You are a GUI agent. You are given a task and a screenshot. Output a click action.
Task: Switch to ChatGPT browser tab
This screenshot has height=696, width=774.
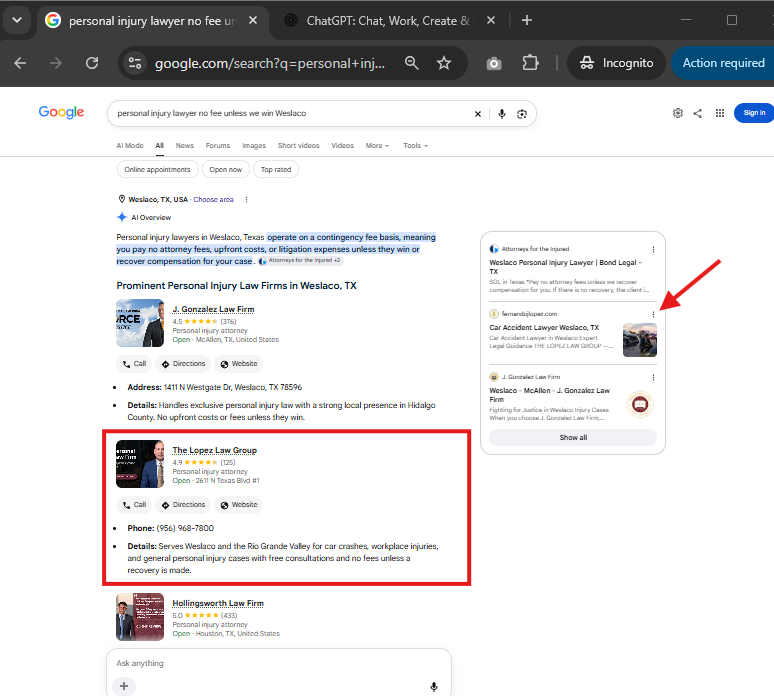click(x=378, y=21)
